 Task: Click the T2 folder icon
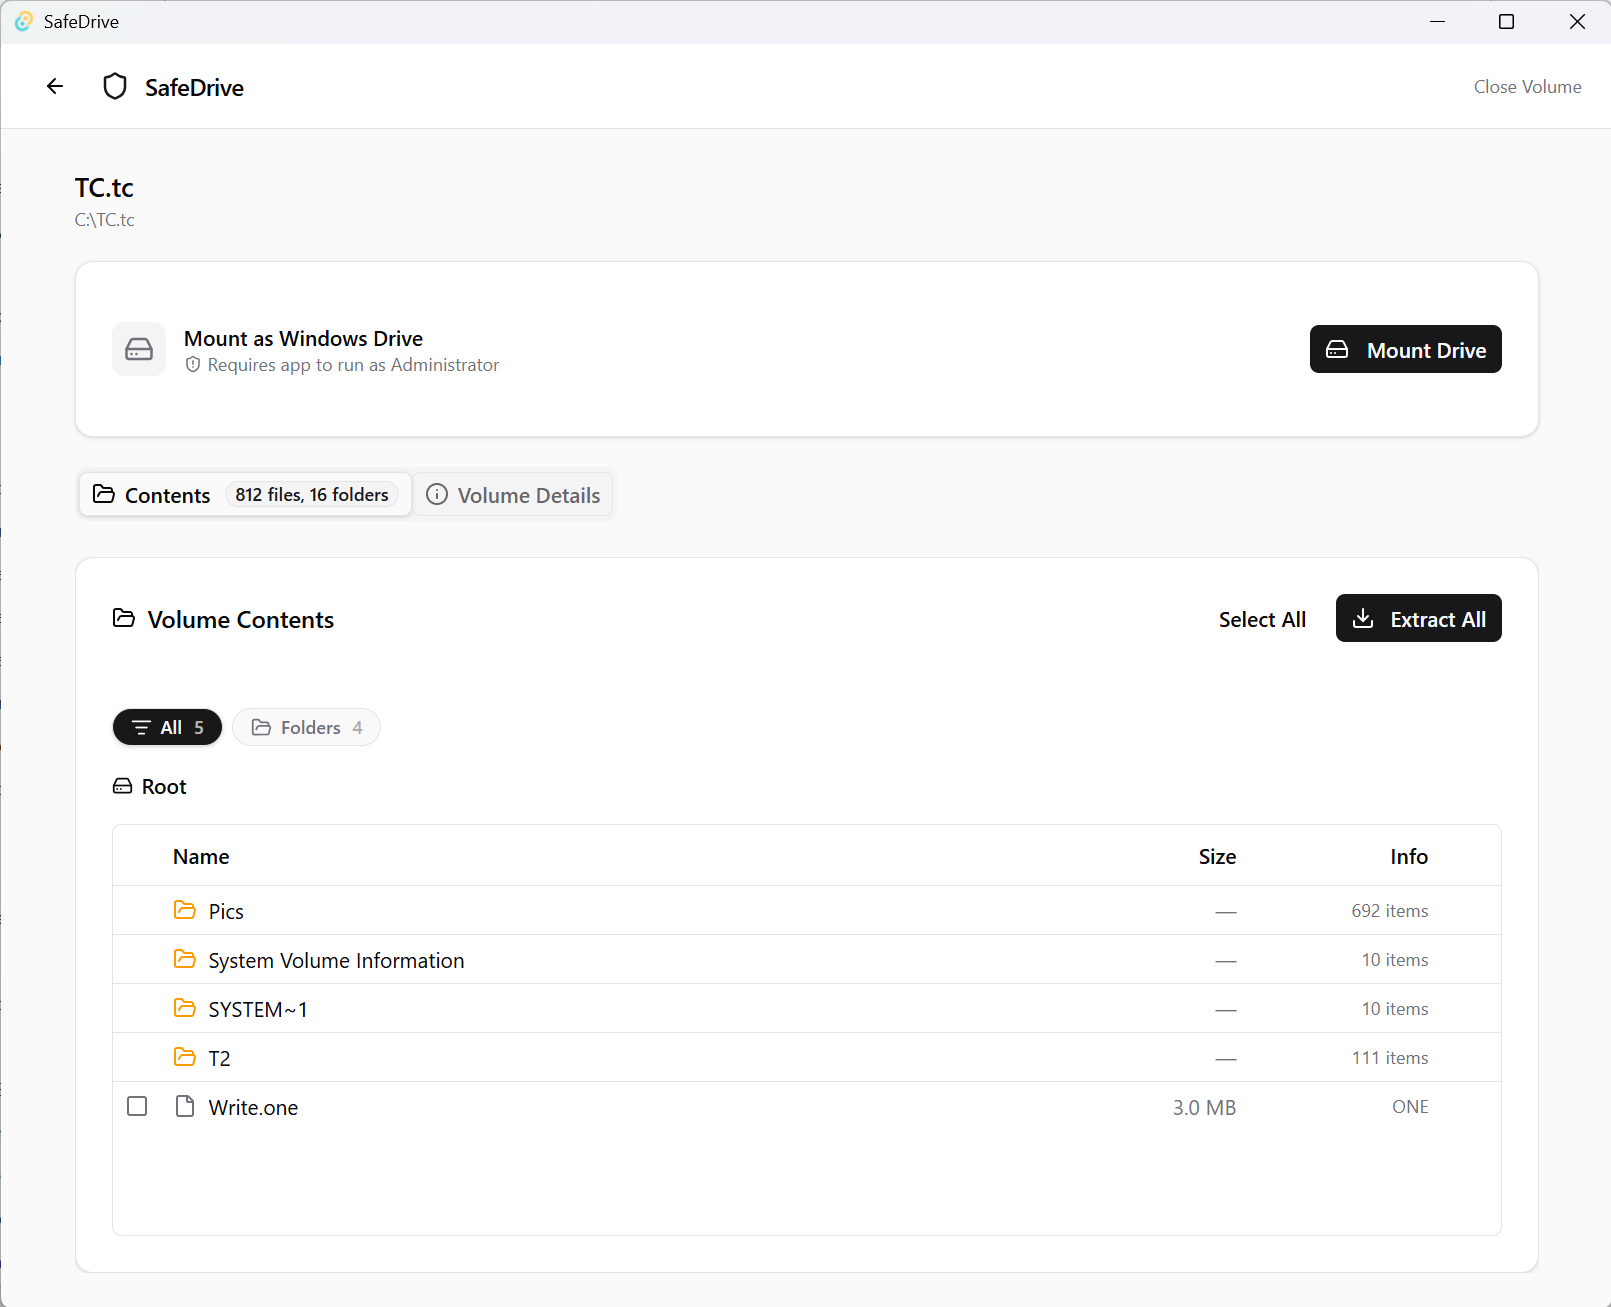click(x=185, y=1057)
